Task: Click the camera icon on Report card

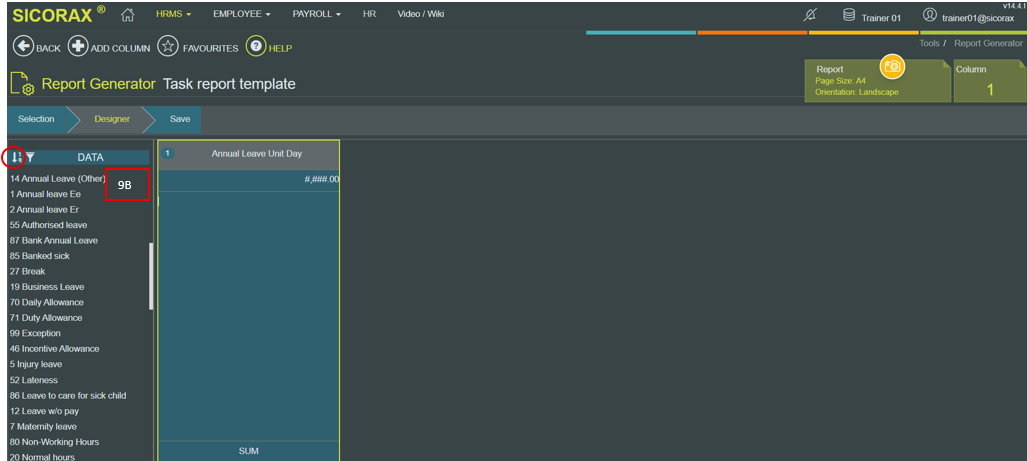Action: 891,65
